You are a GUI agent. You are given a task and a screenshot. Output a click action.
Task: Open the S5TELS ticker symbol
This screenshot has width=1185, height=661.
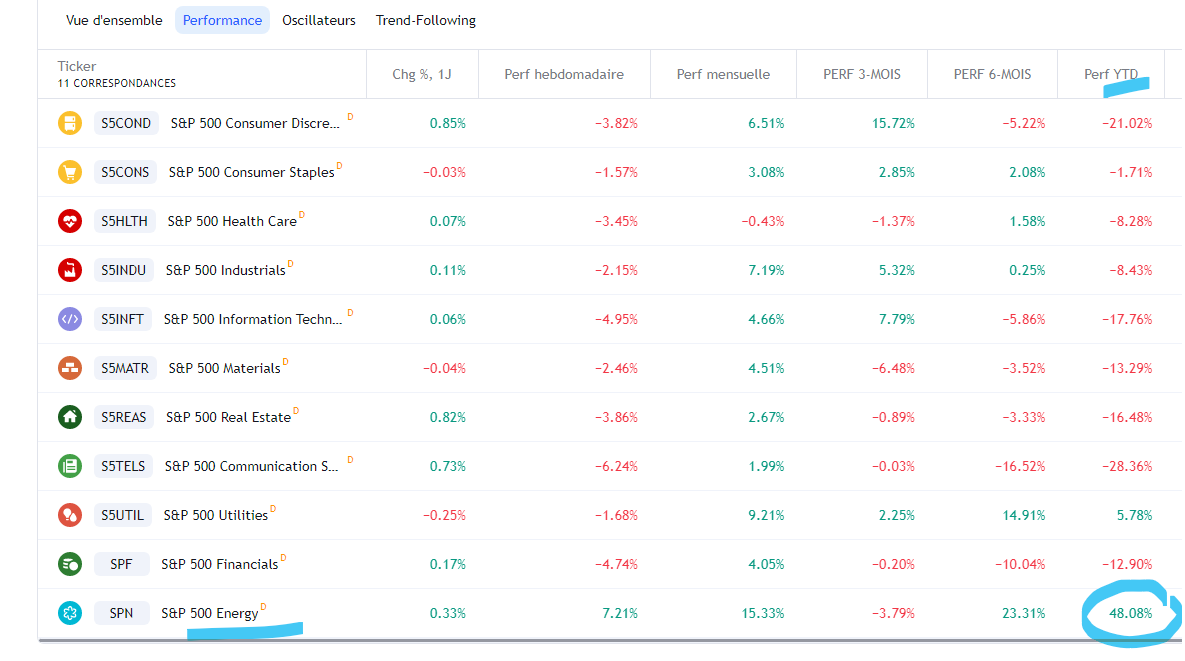[x=123, y=466]
